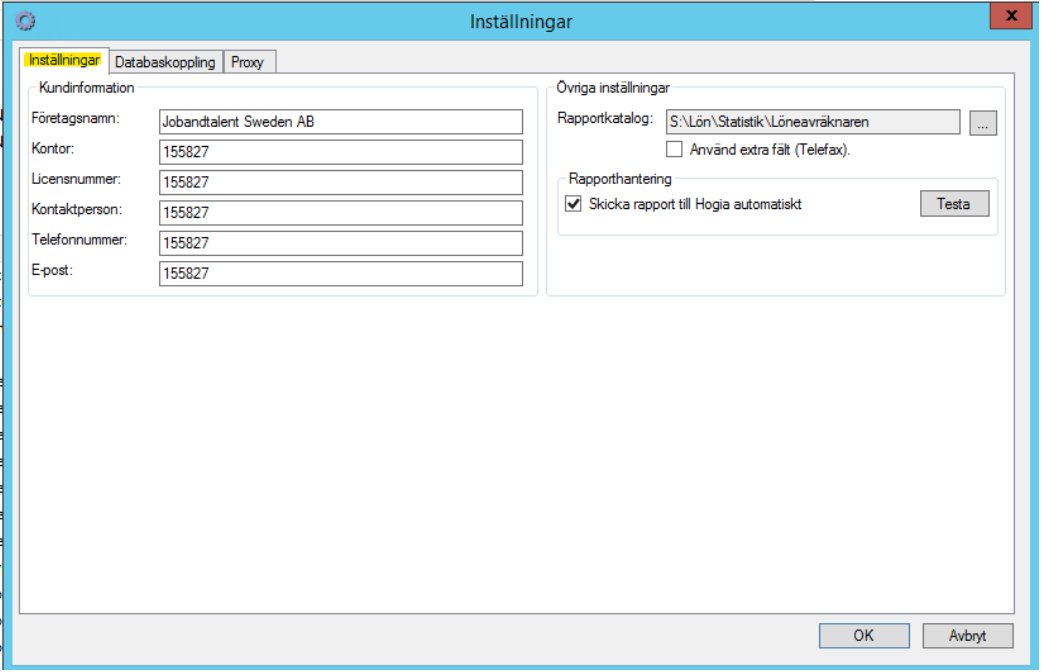Click the app icon in title bar
1042x672 pixels.
tap(26, 20)
